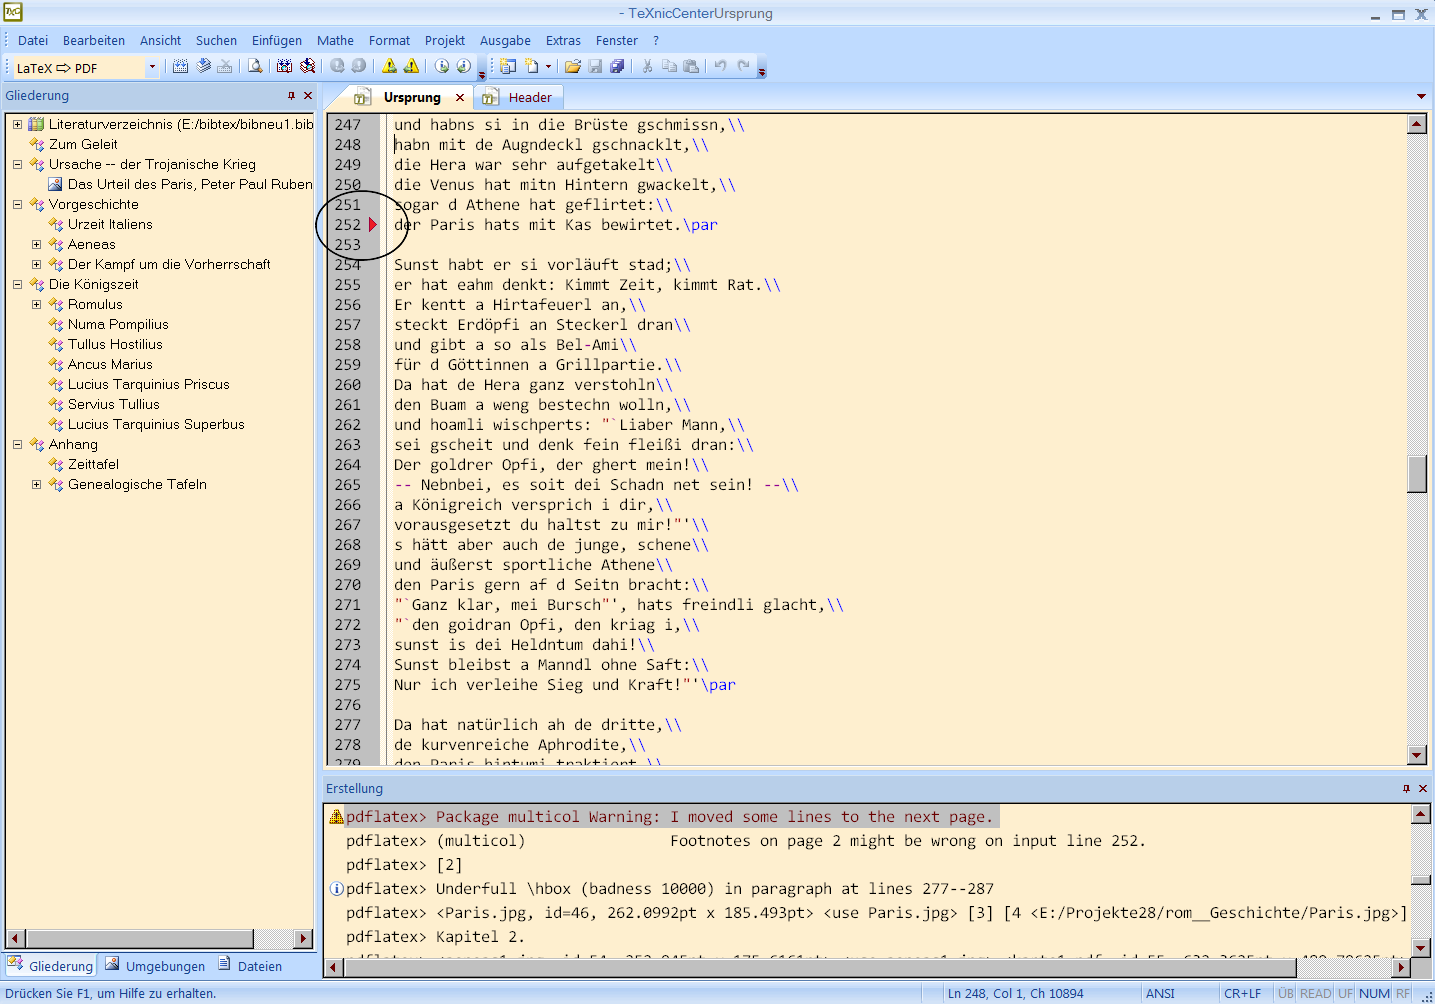The height and width of the screenshot is (1004, 1435).
Task: Close the Gliederung panel
Action: (308, 96)
